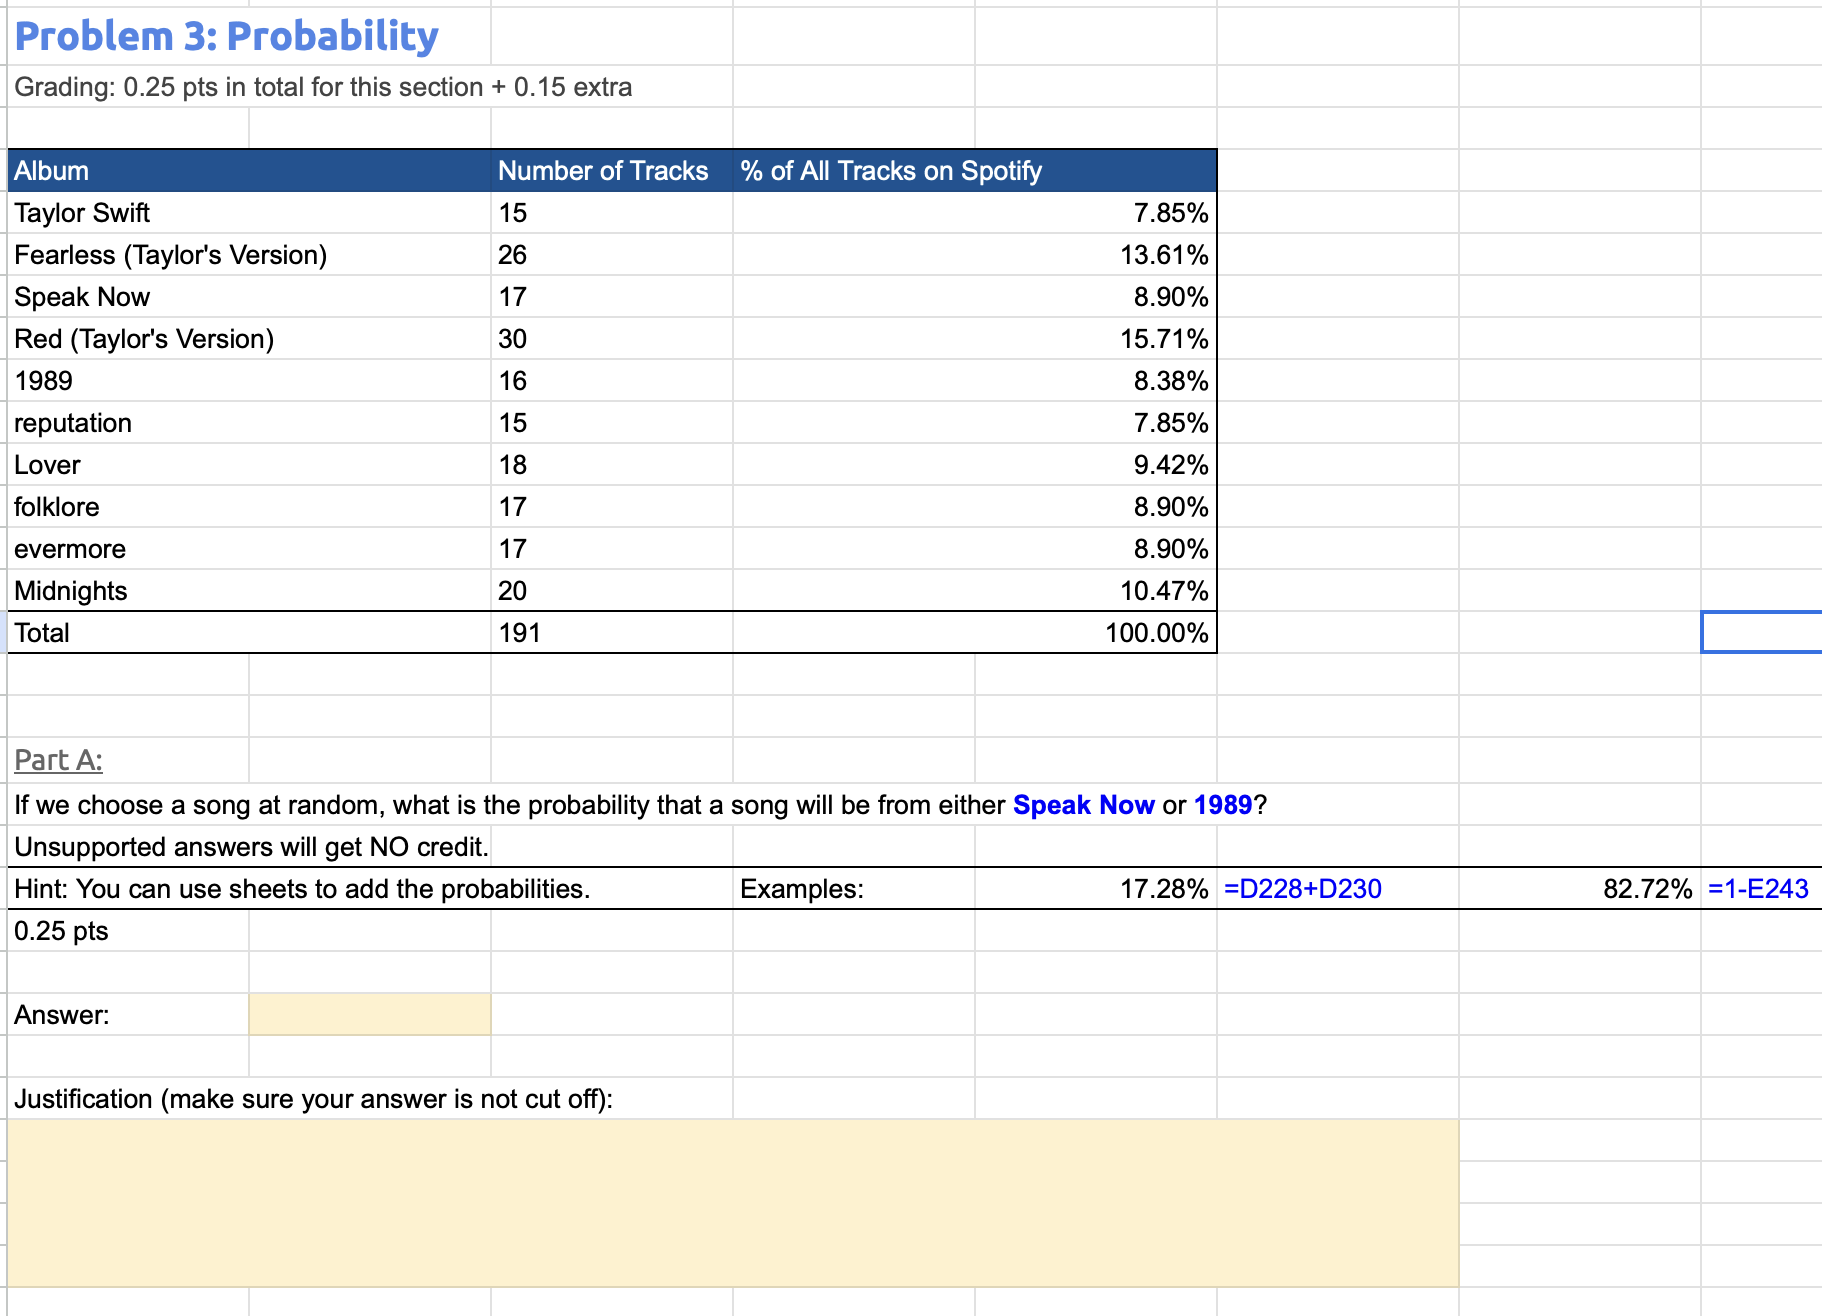
Task: Select the 100.00% total percentage cell
Action: tap(975, 633)
